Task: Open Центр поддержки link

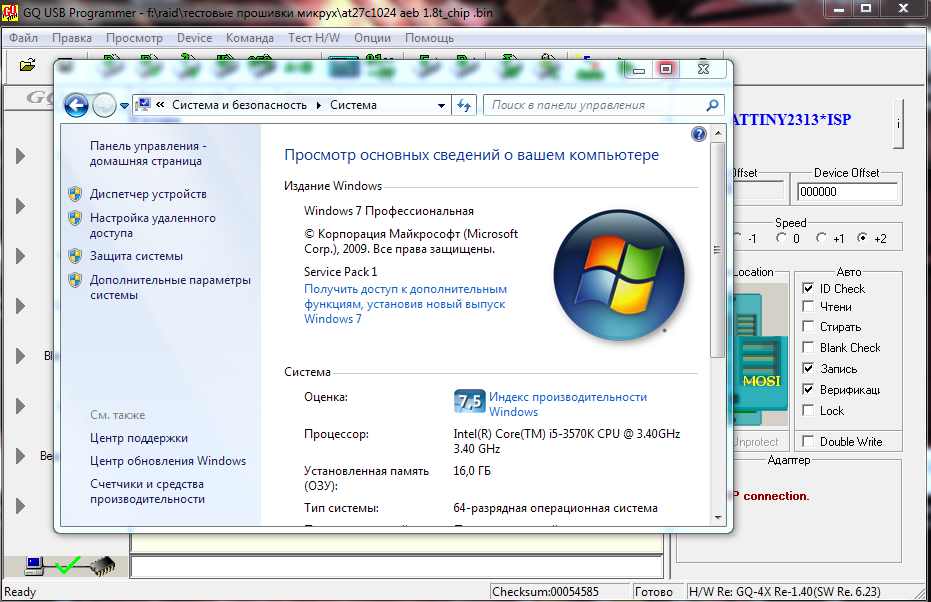Action: pyautogui.click(x=139, y=438)
